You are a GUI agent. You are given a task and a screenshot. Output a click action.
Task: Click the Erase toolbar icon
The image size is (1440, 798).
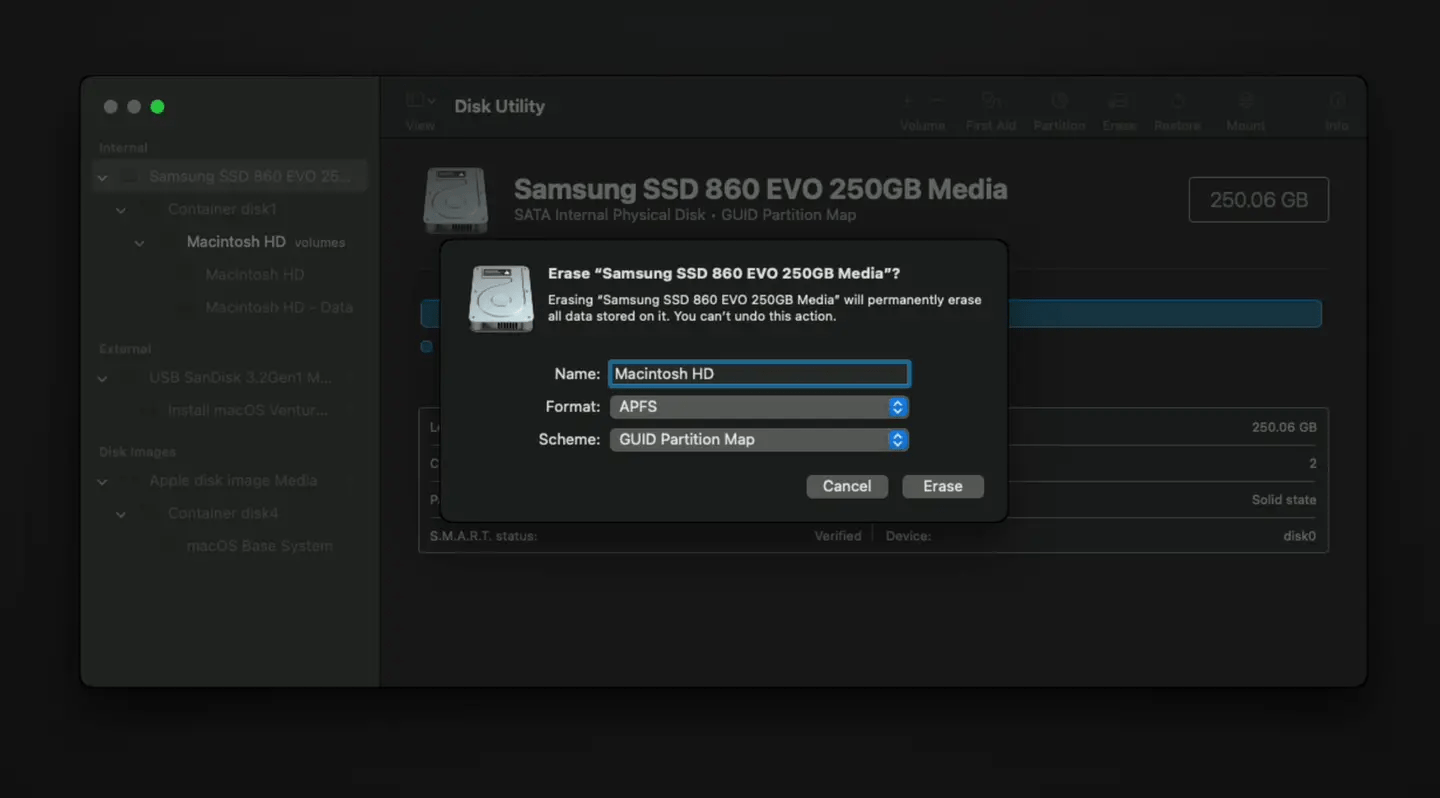1119,101
